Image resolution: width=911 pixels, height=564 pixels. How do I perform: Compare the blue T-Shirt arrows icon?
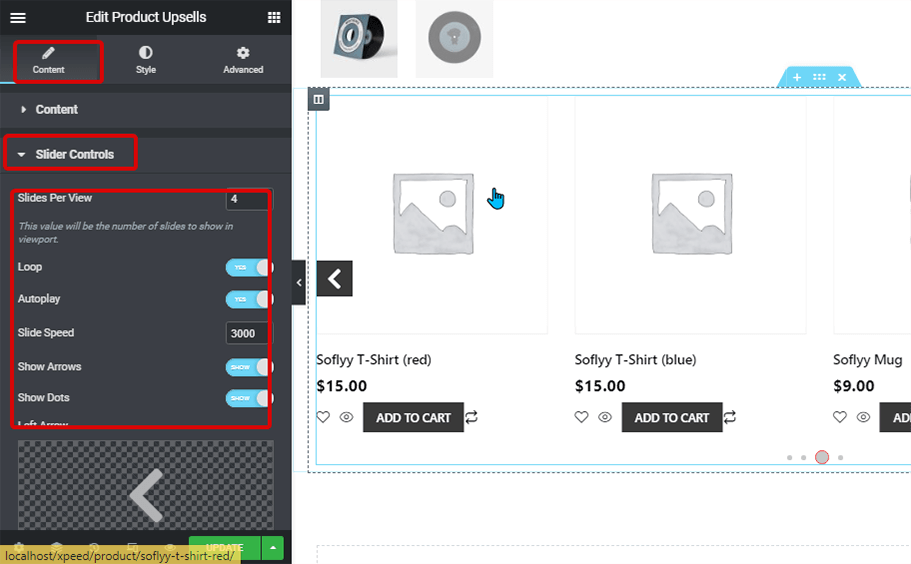pyautogui.click(x=730, y=417)
